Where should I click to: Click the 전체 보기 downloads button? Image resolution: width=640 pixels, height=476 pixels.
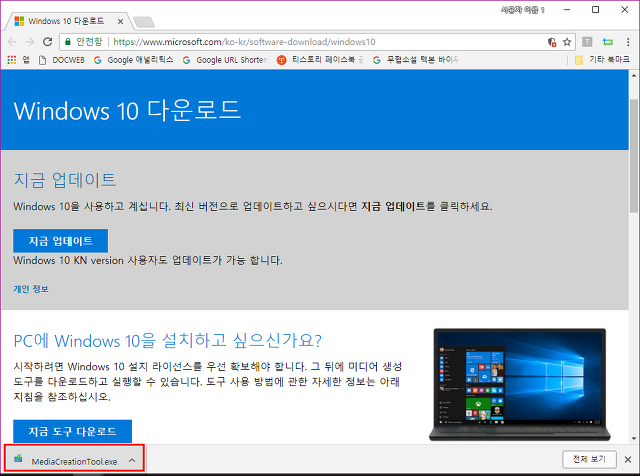click(589, 459)
